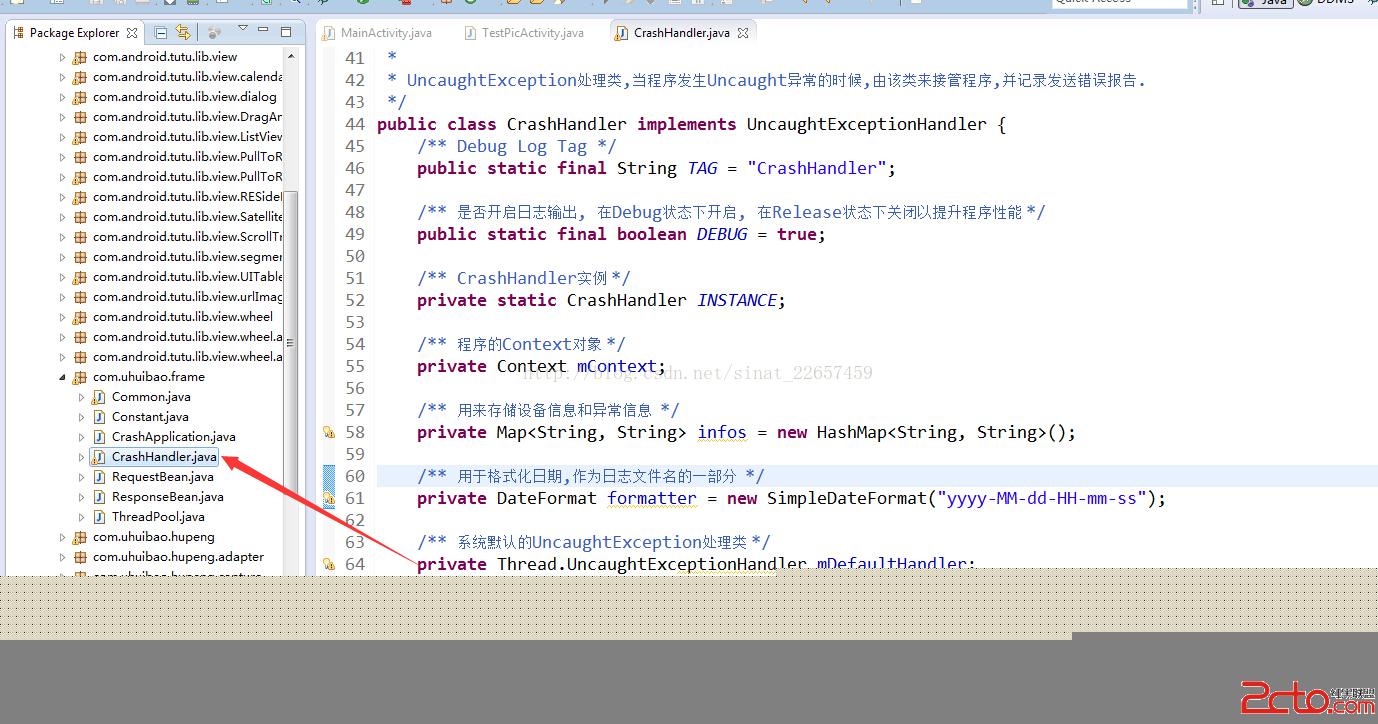Click the greyed Focus on Active Task icon
Image resolution: width=1378 pixels, height=724 pixels.
[x=214, y=33]
